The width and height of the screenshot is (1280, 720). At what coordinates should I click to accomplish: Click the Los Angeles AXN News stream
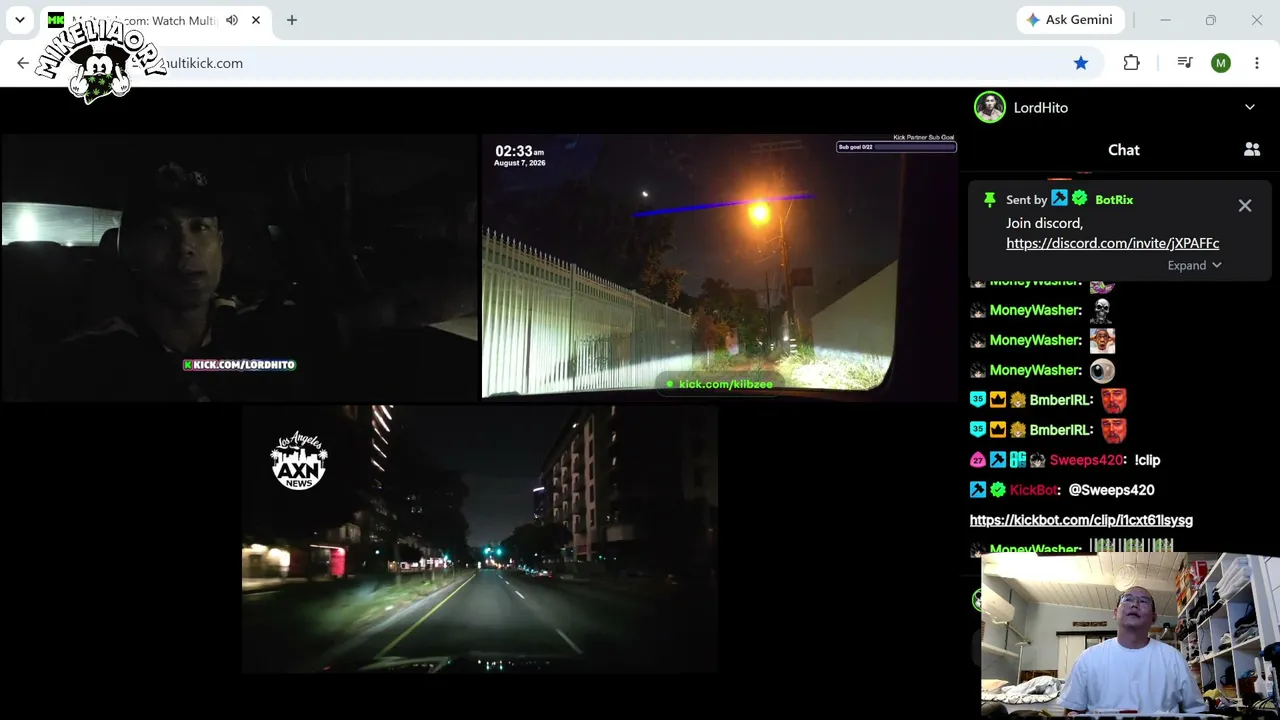480,539
